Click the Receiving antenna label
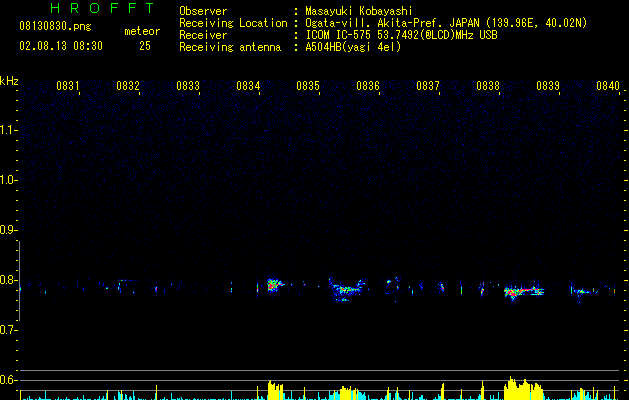The width and height of the screenshot is (629, 400). (x=230, y=47)
